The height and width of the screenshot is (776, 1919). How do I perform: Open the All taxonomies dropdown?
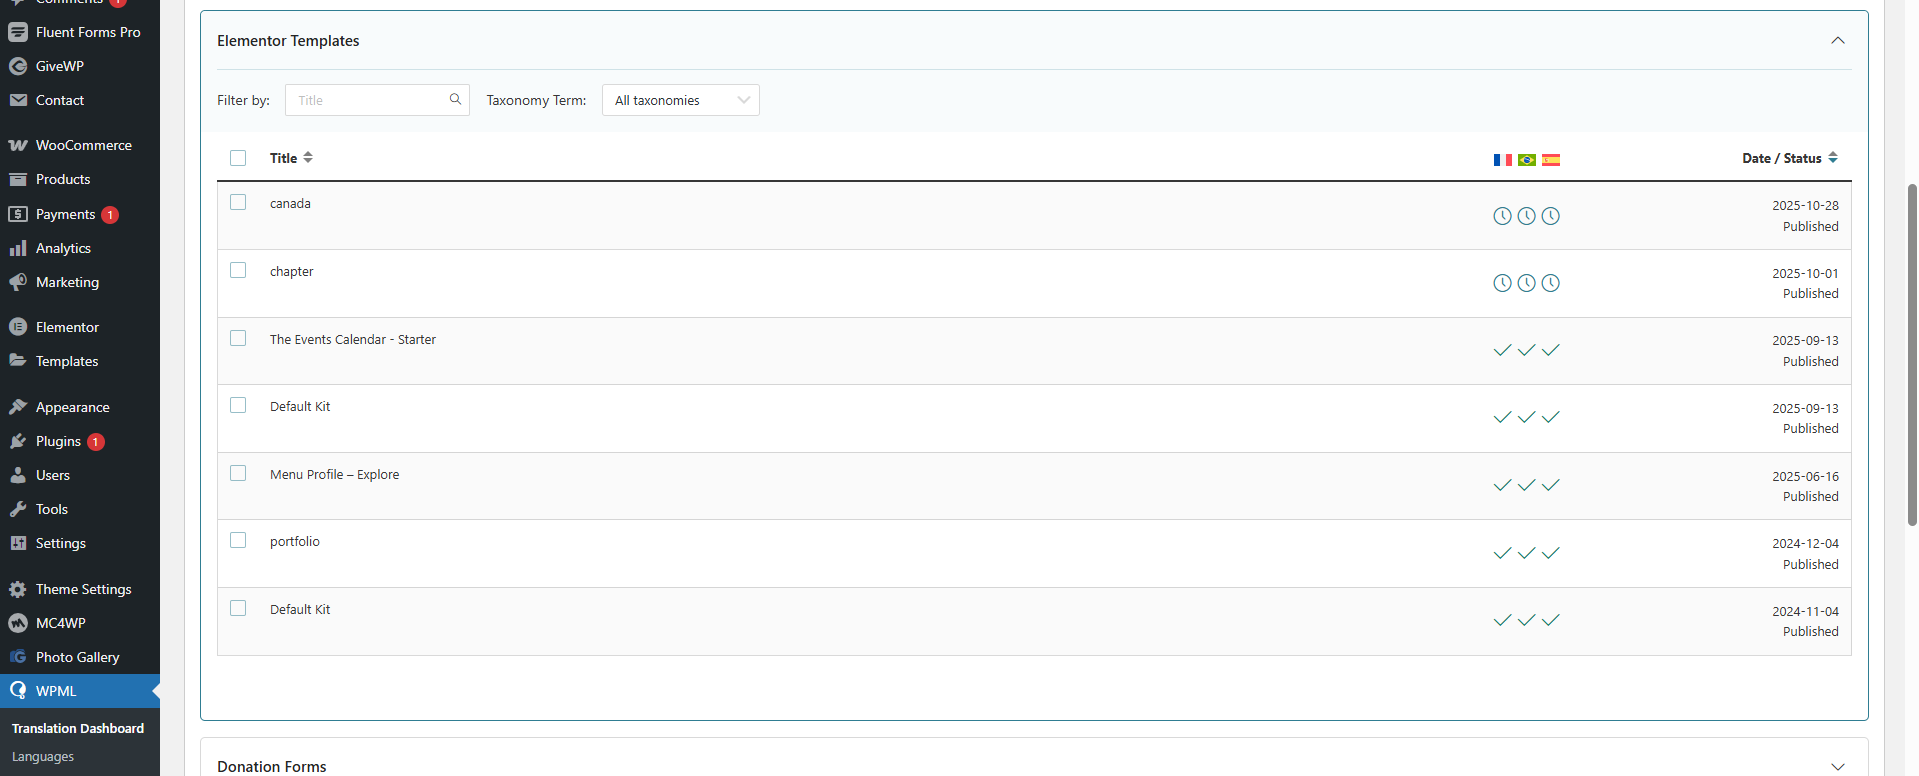(x=680, y=100)
